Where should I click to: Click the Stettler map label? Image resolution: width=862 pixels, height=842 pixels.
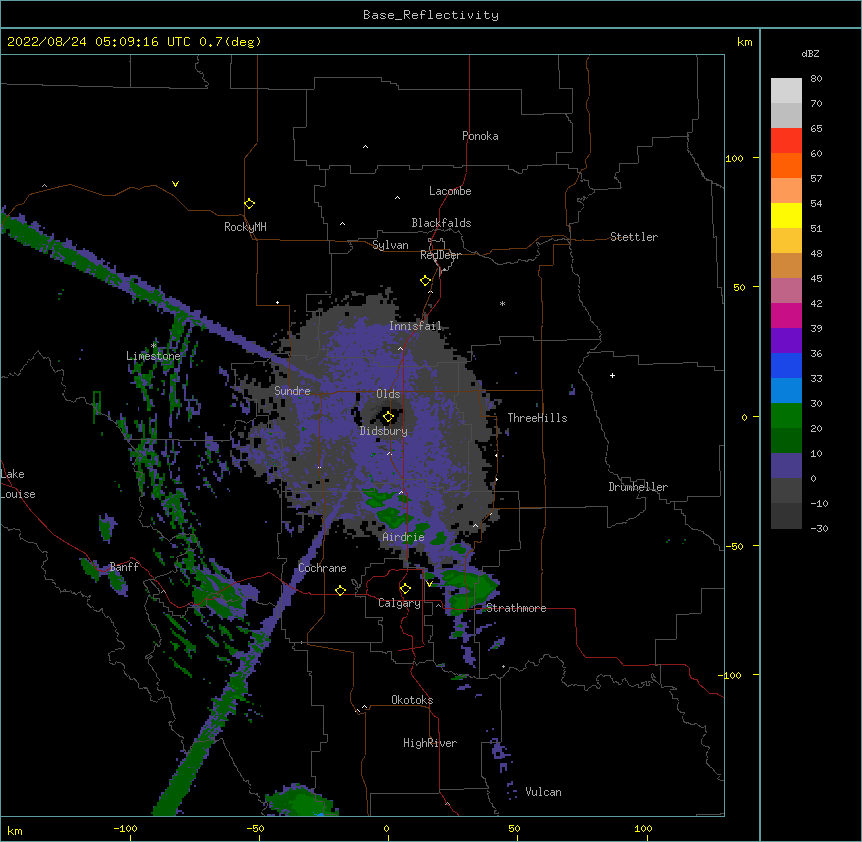click(x=634, y=237)
